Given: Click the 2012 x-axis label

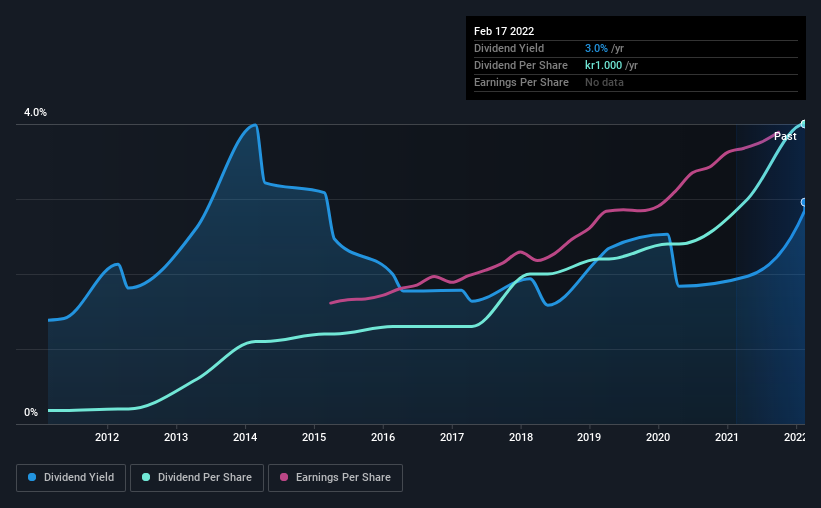Looking at the screenshot, I should click(107, 437).
